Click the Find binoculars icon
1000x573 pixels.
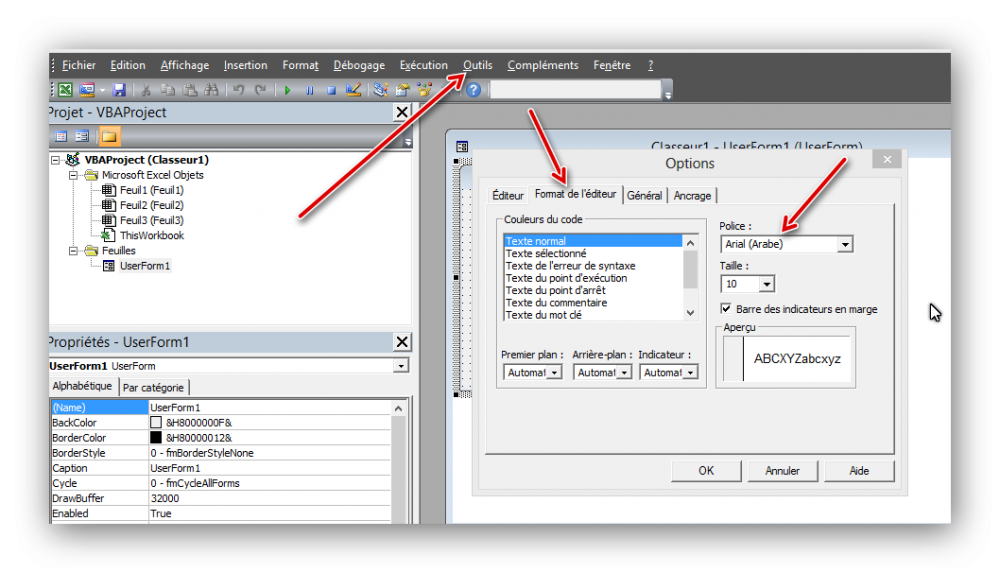(x=211, y=90)
